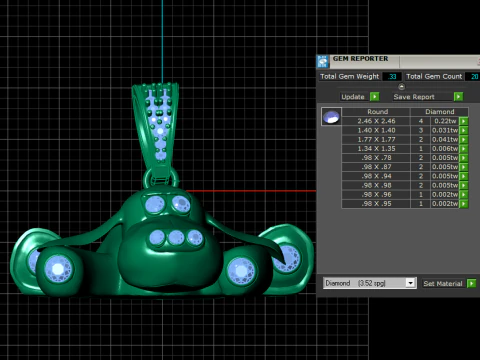
Task: Click the Set Material button label
Action: tap(443, 283)
